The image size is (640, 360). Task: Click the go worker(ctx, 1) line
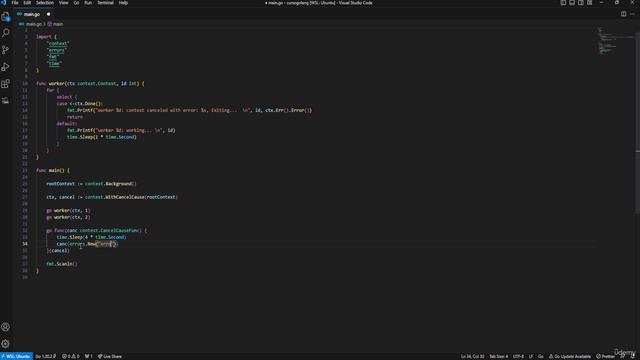[68, 210]
